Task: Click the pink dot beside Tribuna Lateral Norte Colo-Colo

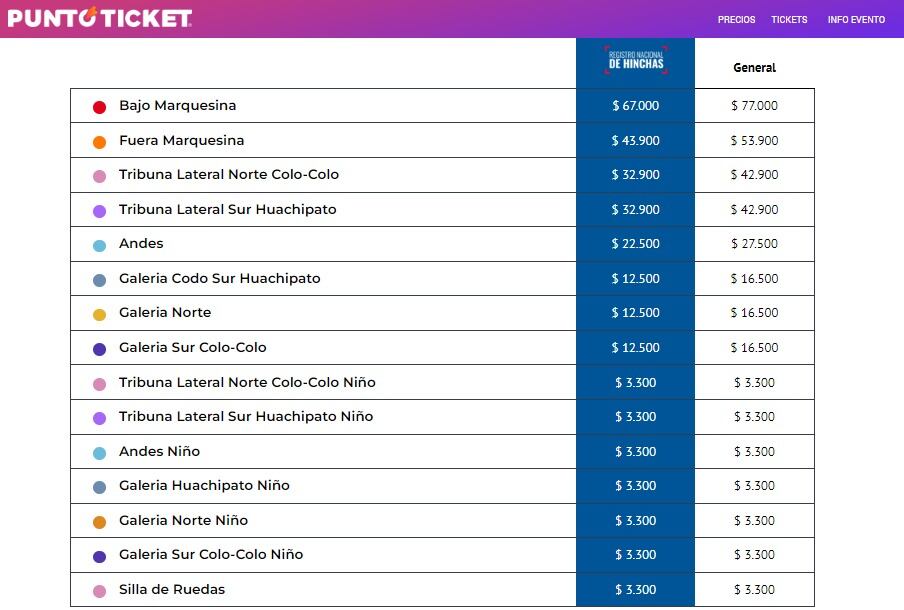Action: [x=99, y=176]
